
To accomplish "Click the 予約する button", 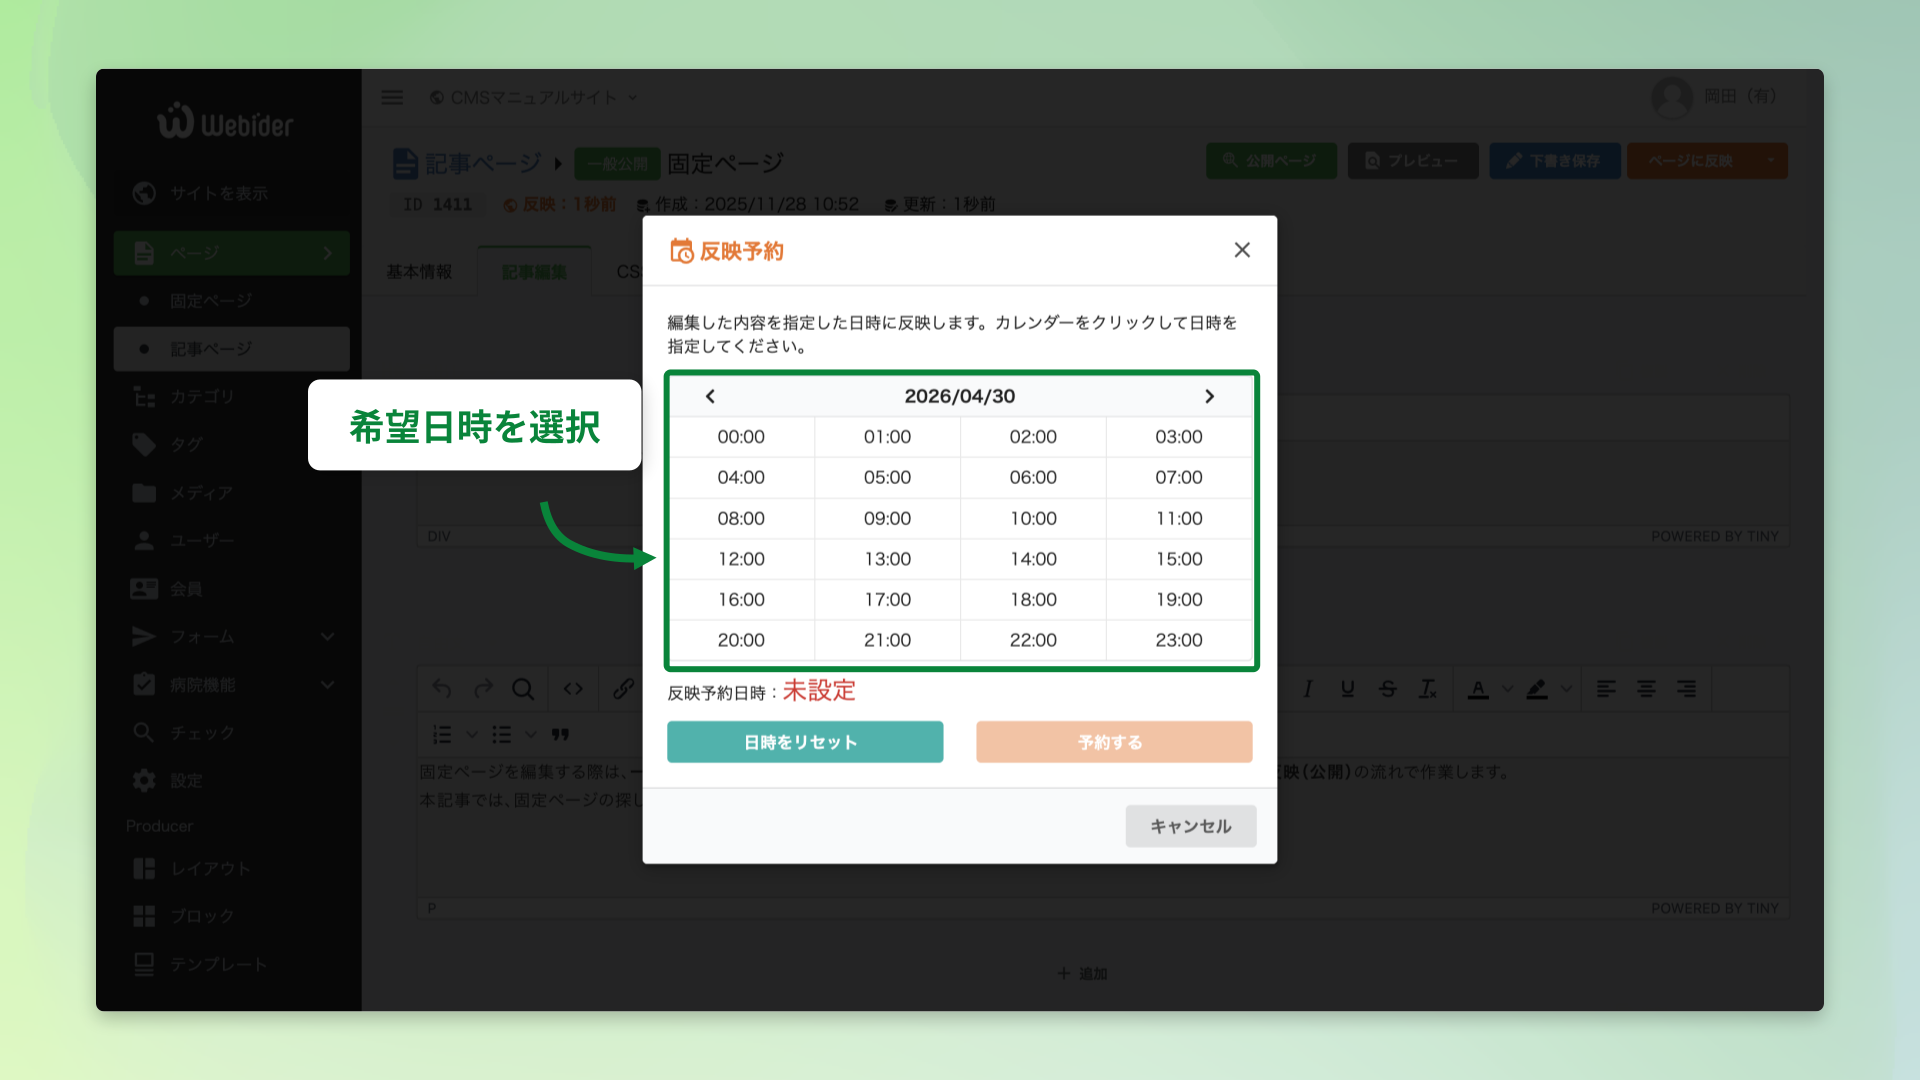I will click(1114, 742).
